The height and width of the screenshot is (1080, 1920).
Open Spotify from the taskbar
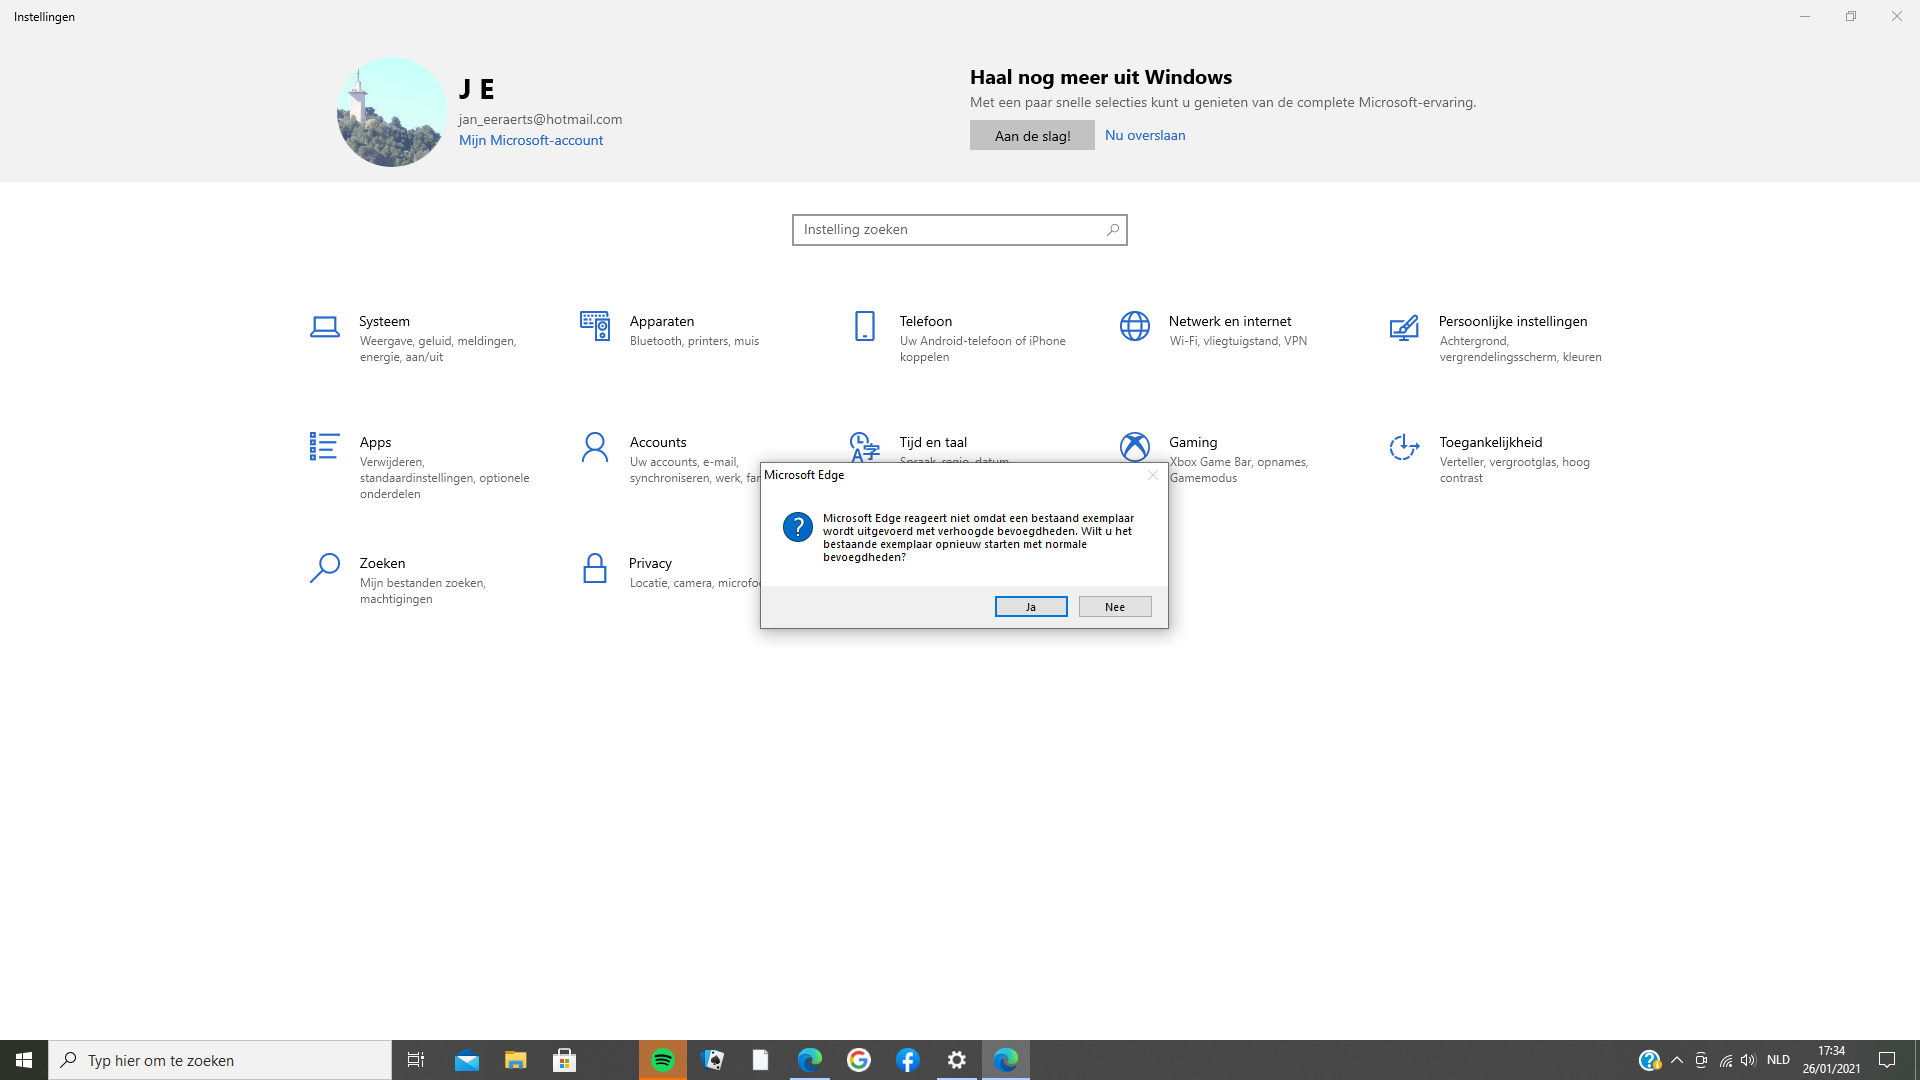pos(663,1060)
